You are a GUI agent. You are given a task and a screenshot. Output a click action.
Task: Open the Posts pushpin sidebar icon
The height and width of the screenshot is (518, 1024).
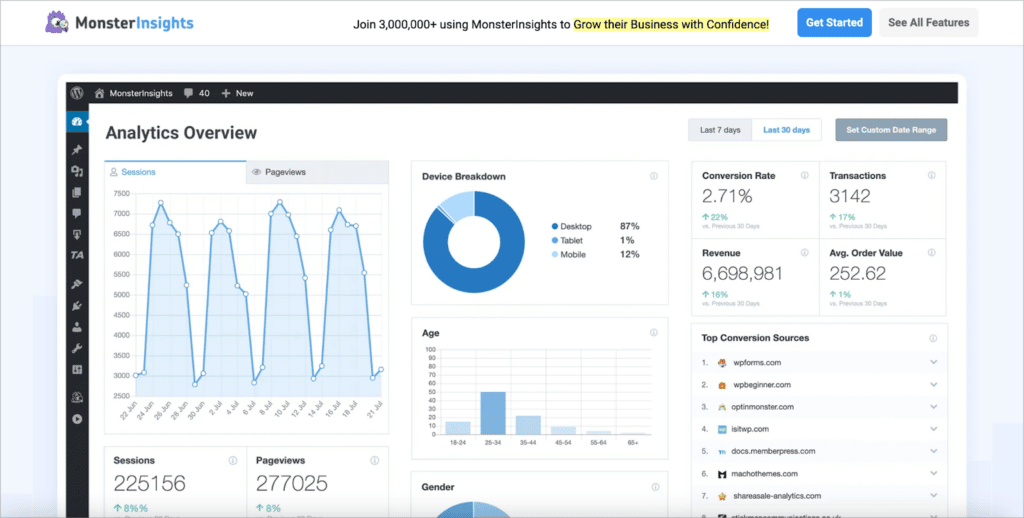[x=77, y=150]
